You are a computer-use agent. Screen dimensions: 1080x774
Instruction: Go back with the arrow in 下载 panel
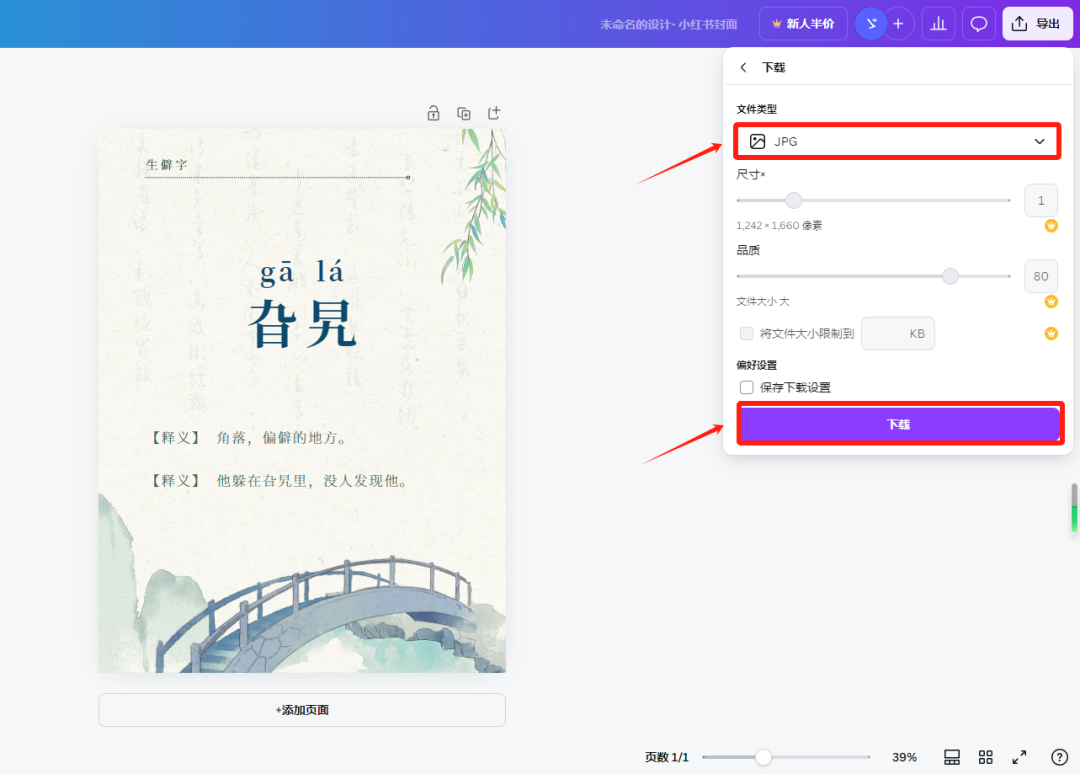tap(743, 67)
